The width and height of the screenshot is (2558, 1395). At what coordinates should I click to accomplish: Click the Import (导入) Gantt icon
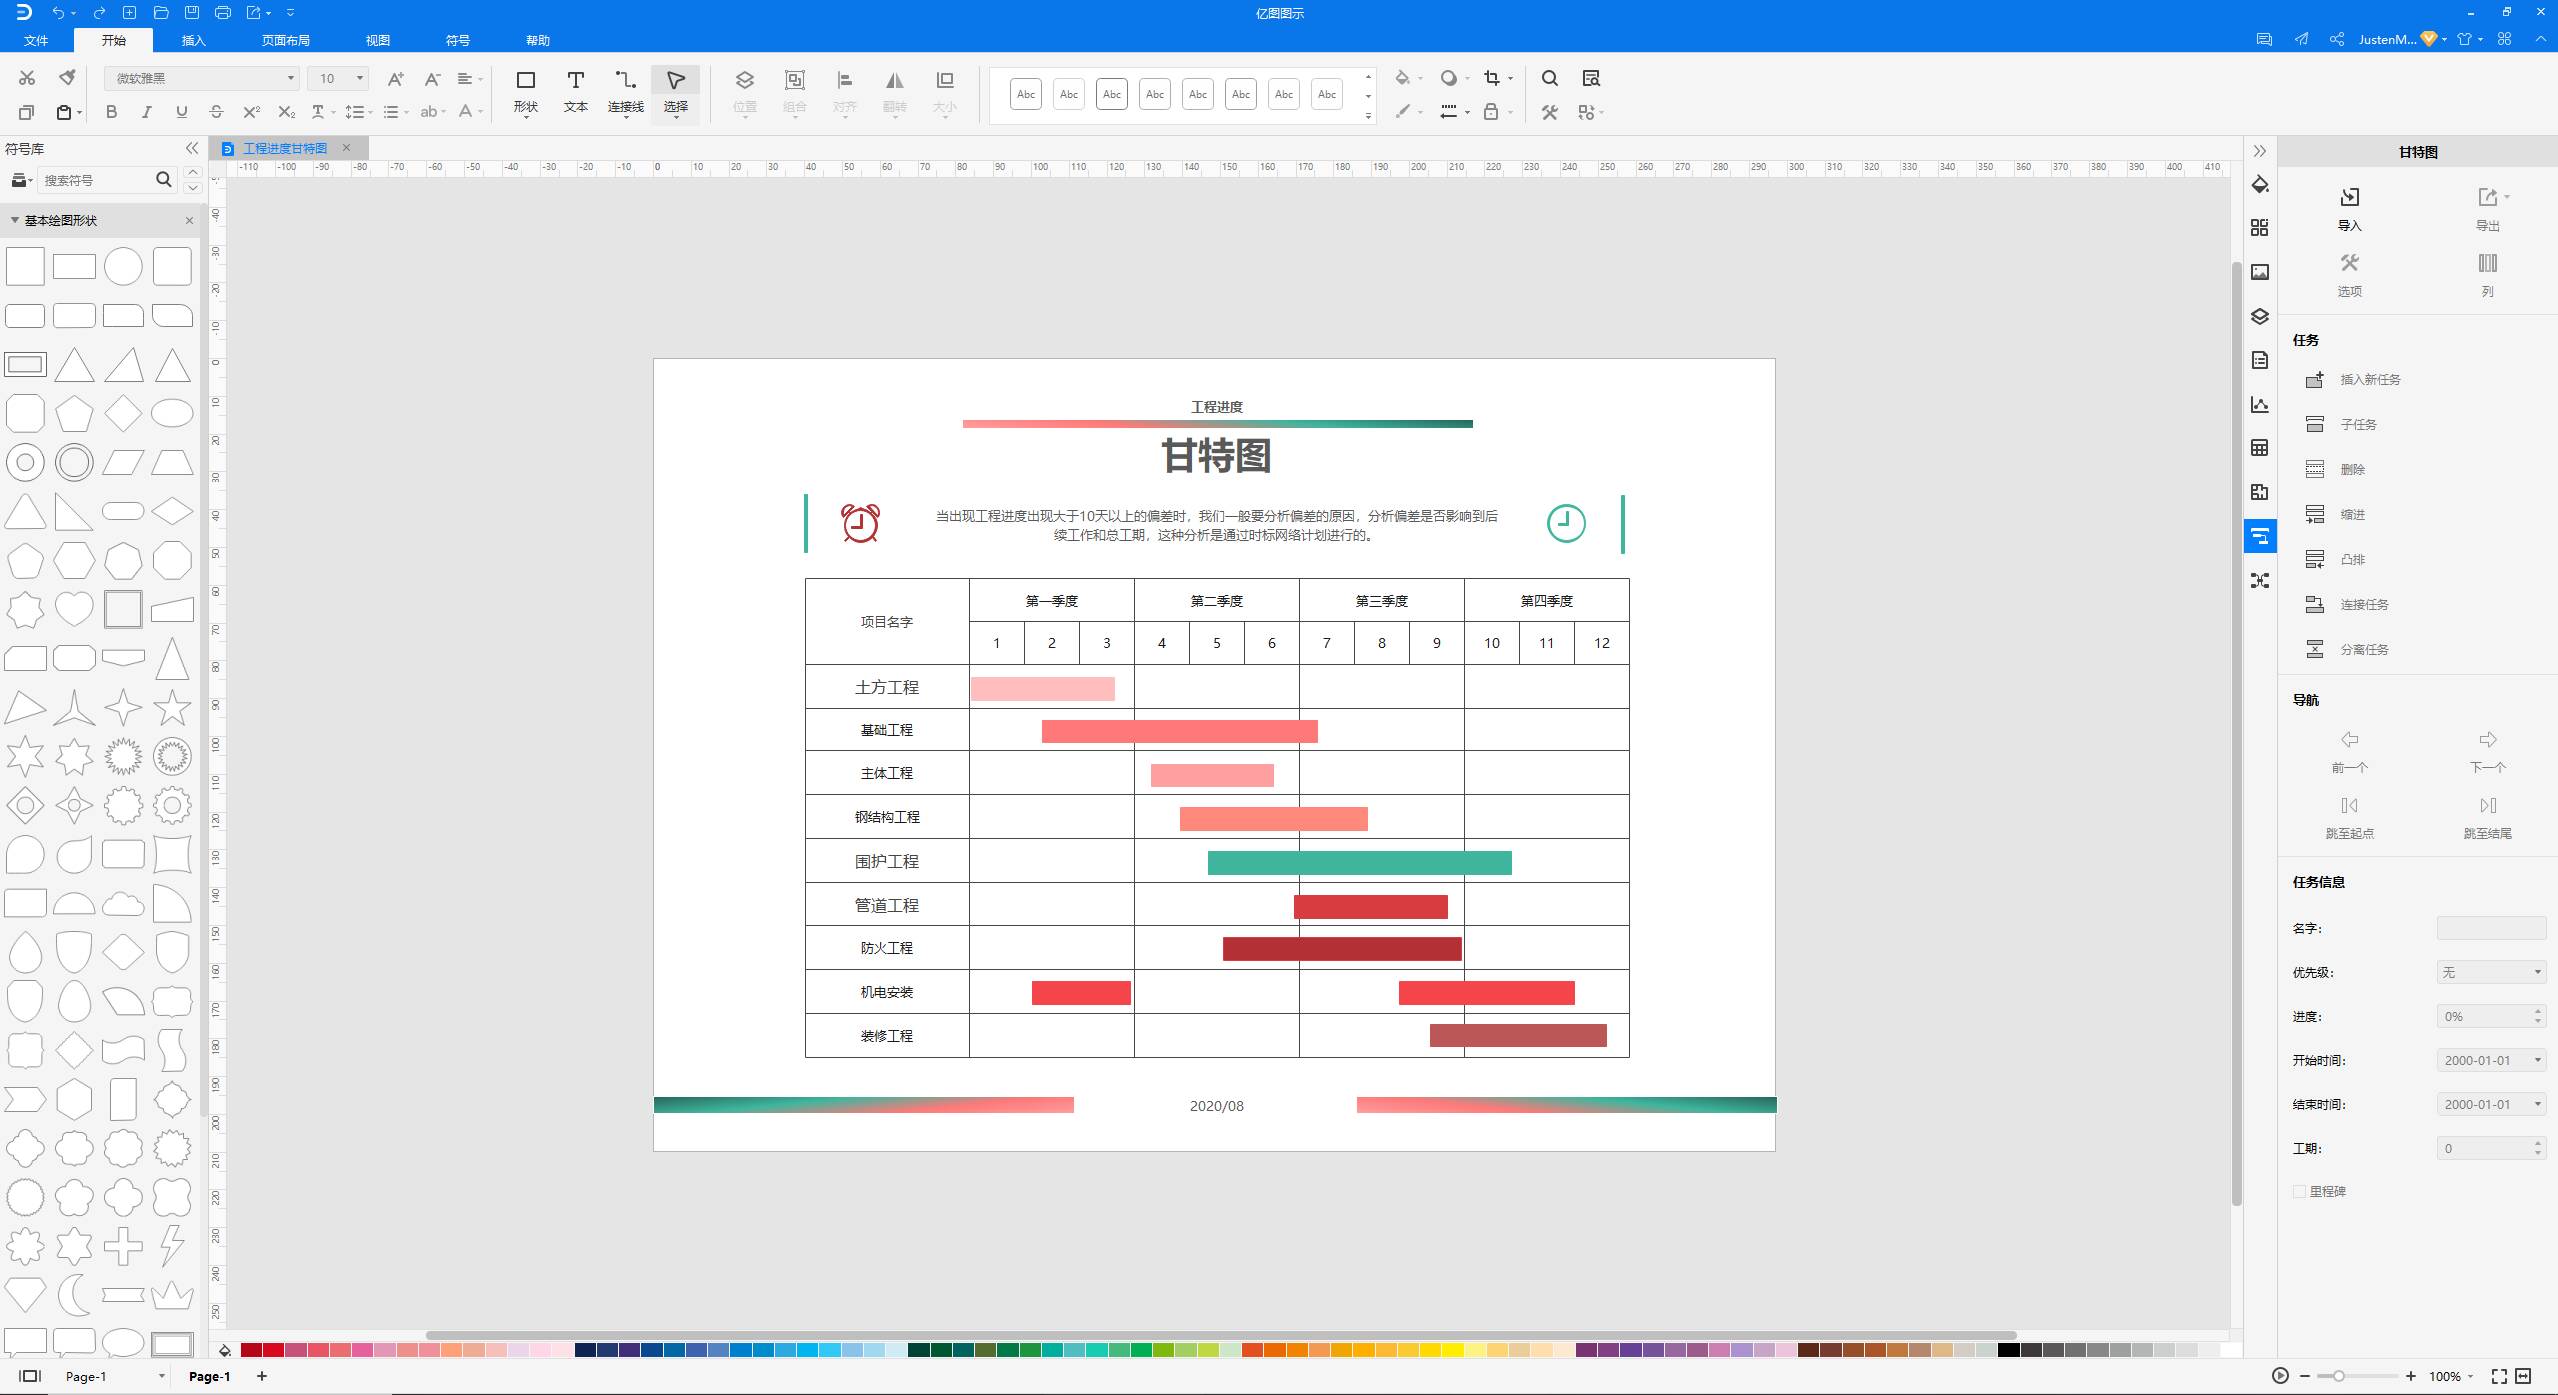tap(2349, 197)
